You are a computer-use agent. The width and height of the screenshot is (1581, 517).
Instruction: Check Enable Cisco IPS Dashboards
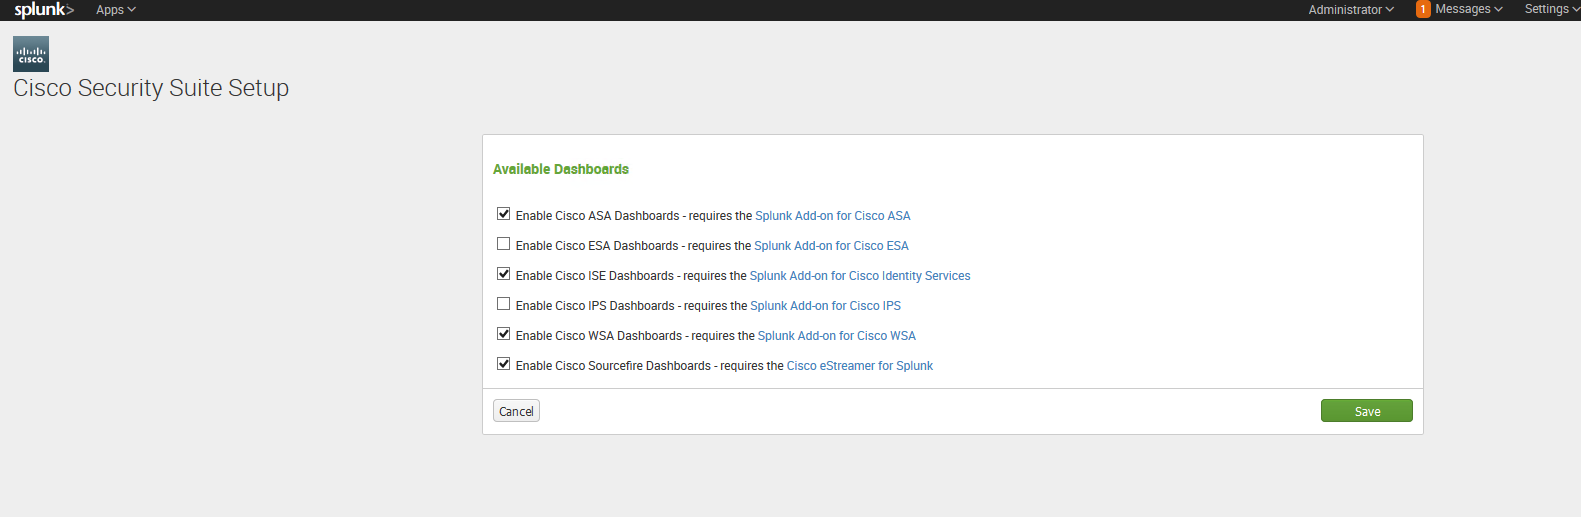tap(504, 304)
